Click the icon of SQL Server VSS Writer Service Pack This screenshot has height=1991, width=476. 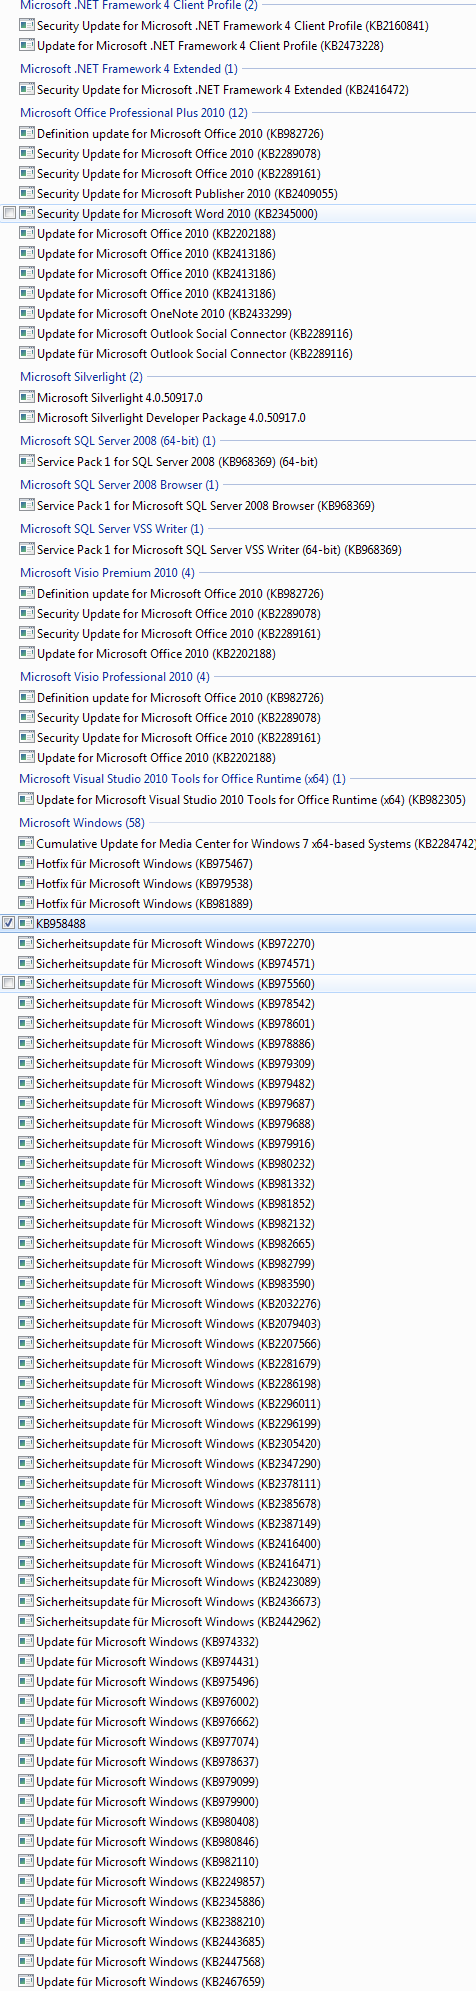(x=27, y=550)
